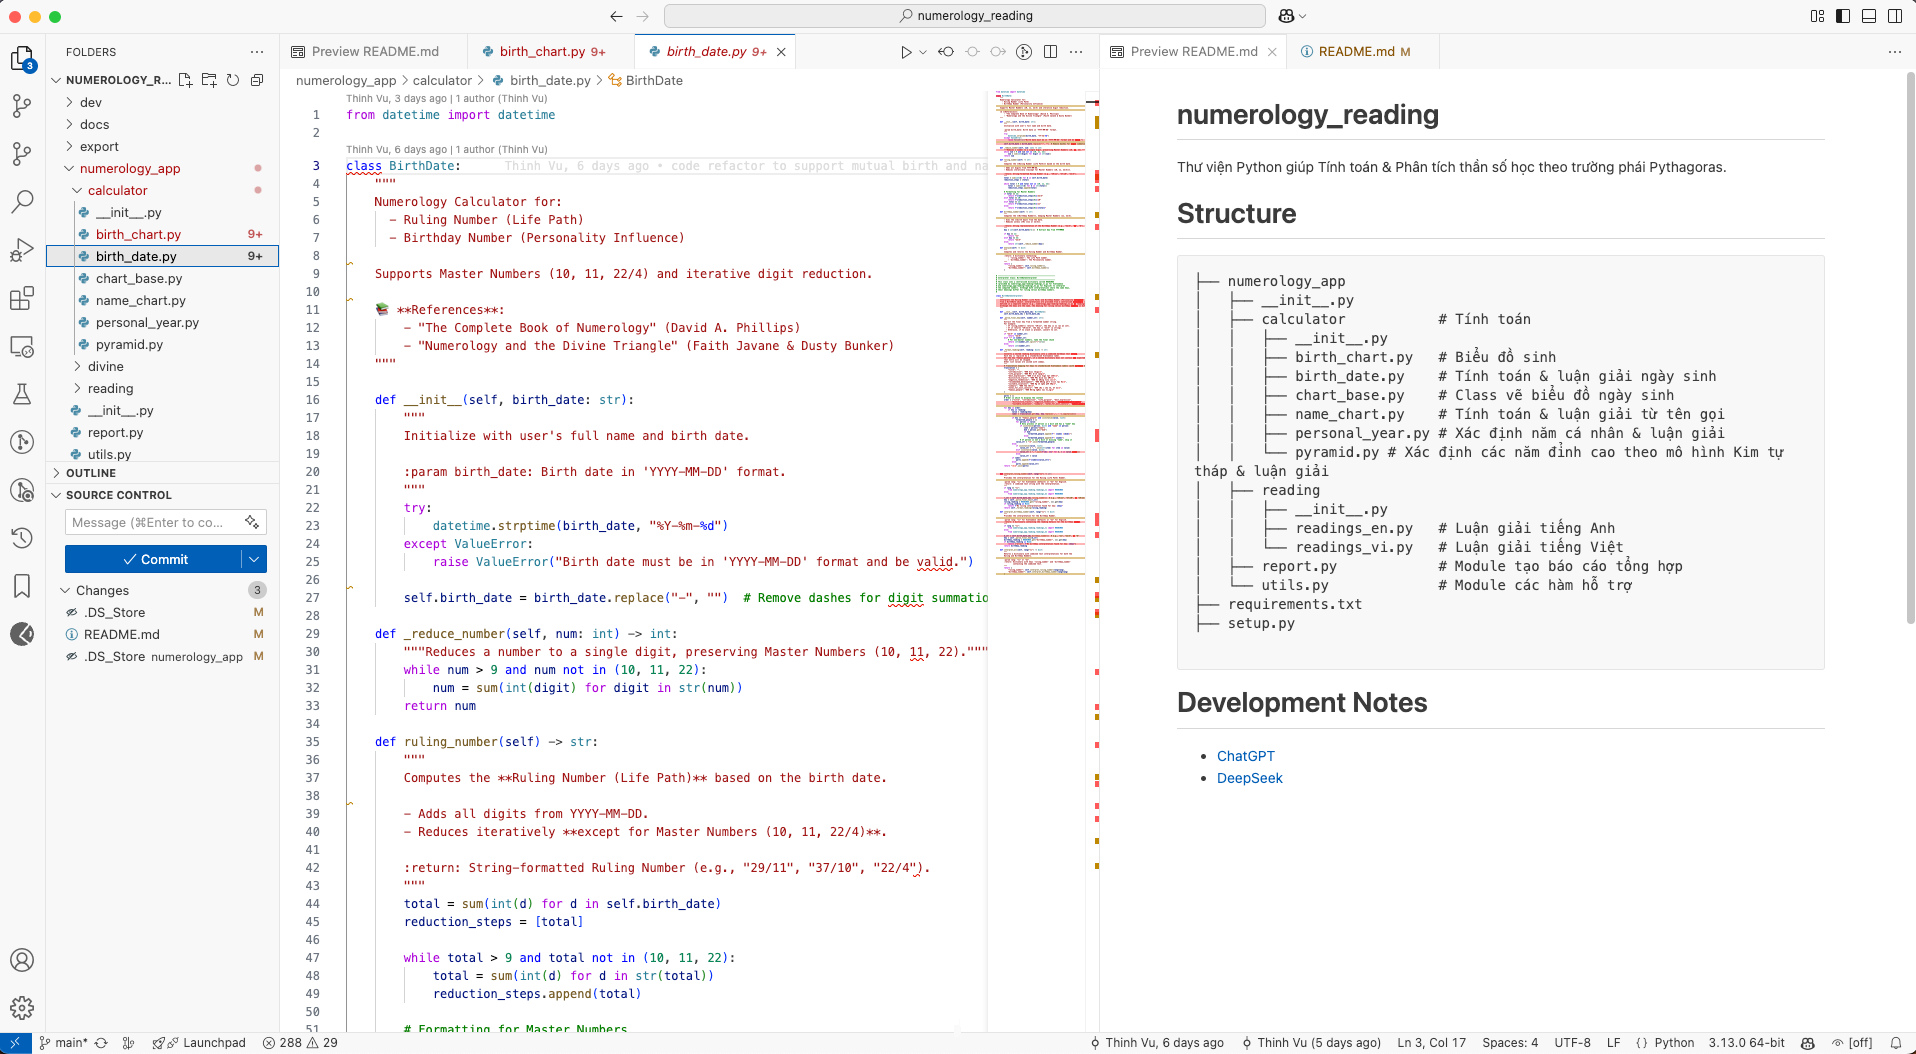
Task: Open the Source Control view
Action: click(x=22, y=106)
